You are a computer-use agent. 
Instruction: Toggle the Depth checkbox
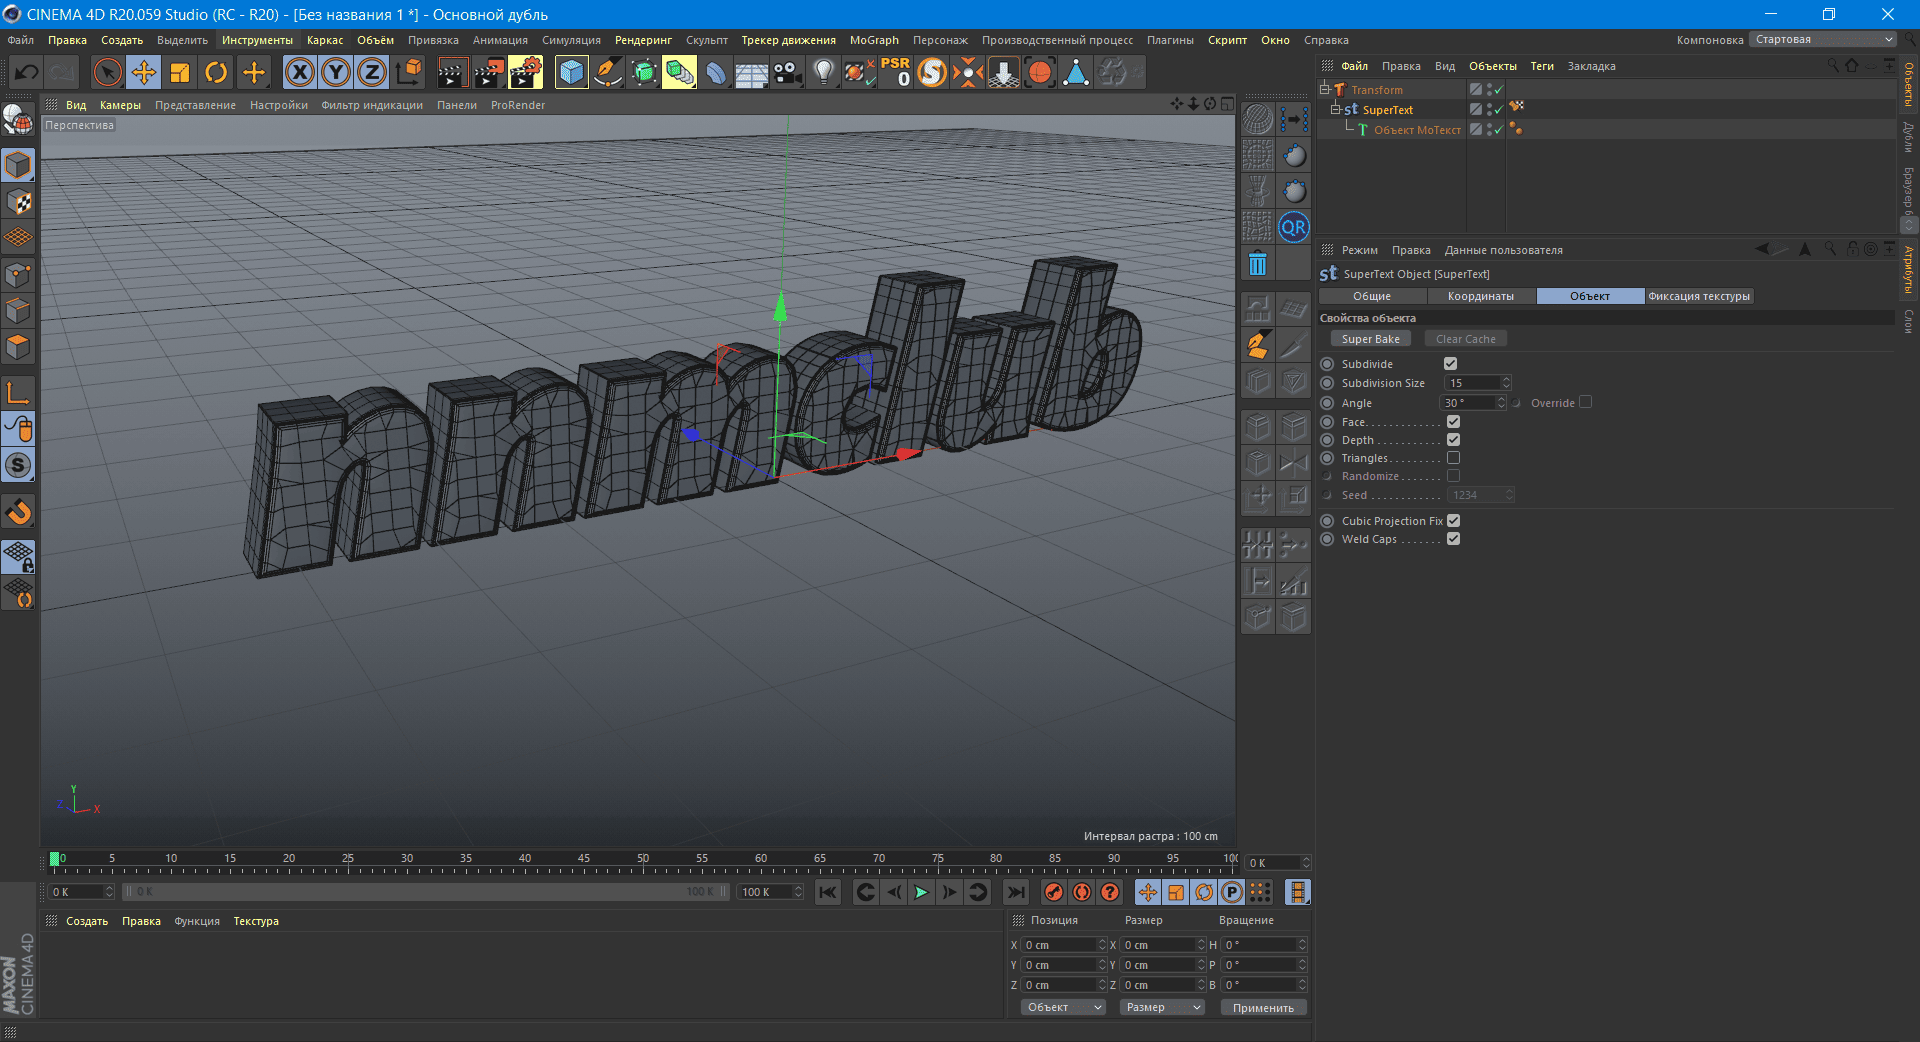tap(1453, 440)
